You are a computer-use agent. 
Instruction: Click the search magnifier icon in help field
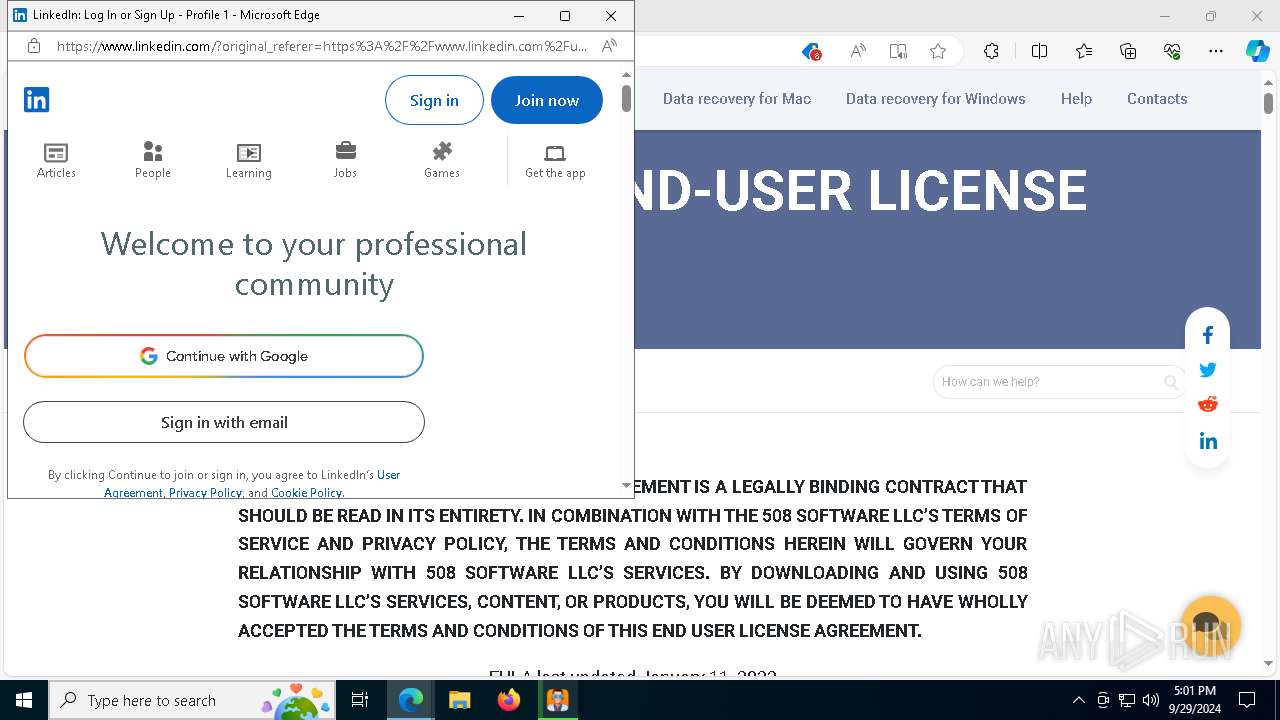point(1171,382)
